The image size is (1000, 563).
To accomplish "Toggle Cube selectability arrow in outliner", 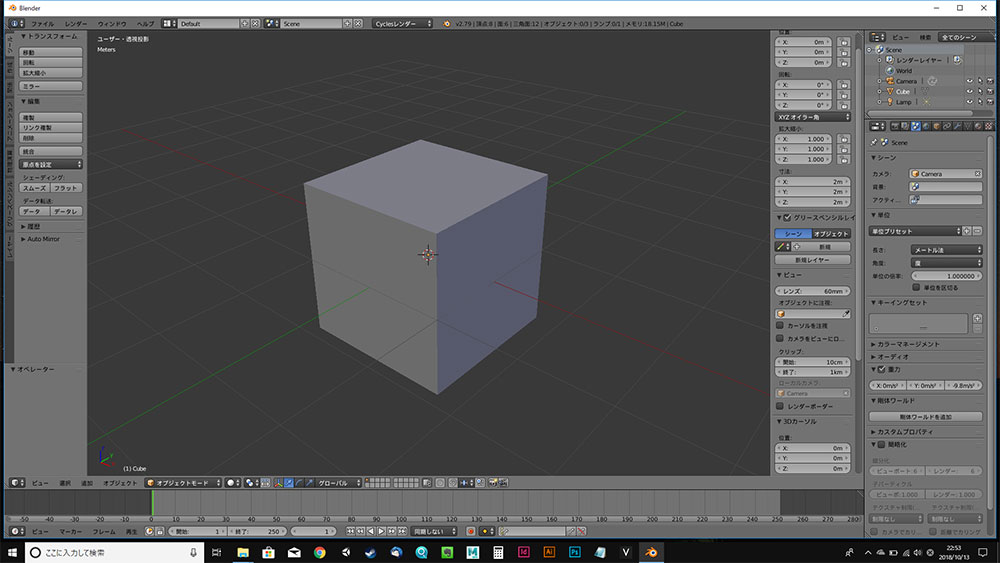I will [980, 91].
